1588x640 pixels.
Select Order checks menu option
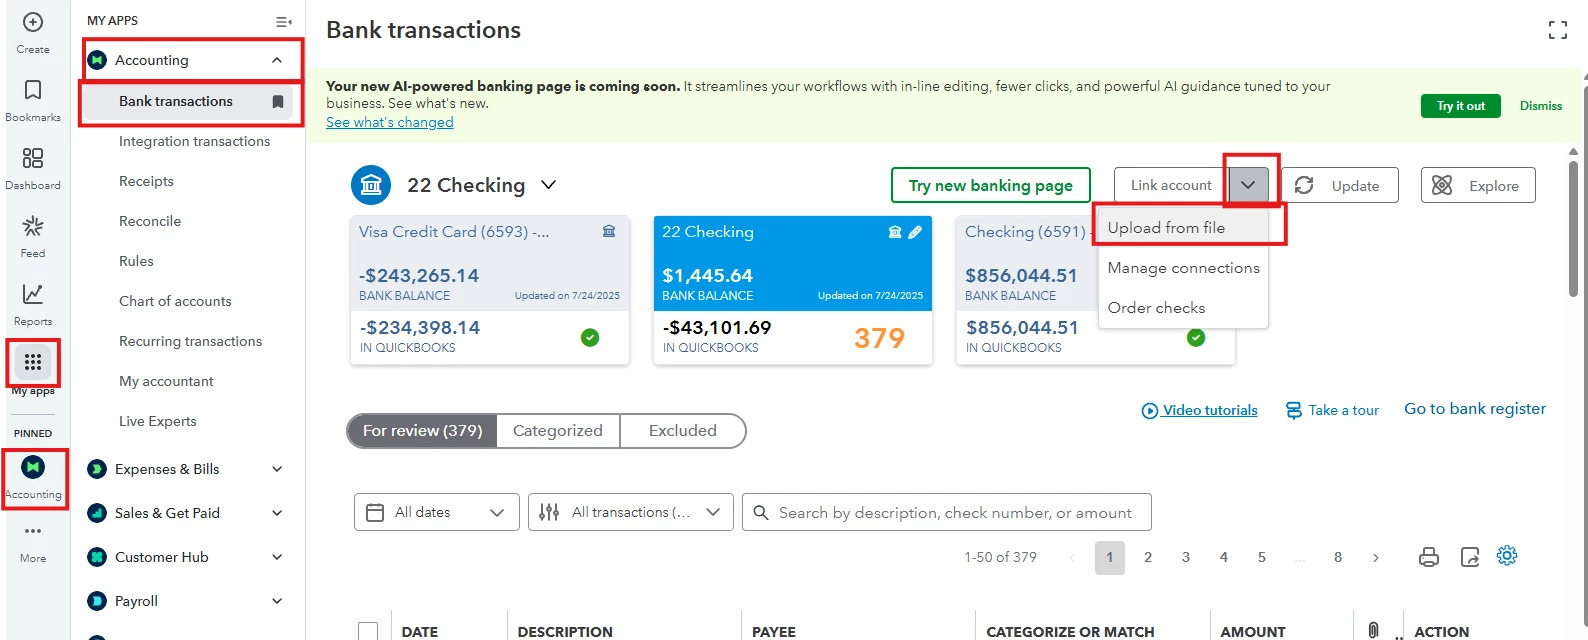(x=1182, y=308)
